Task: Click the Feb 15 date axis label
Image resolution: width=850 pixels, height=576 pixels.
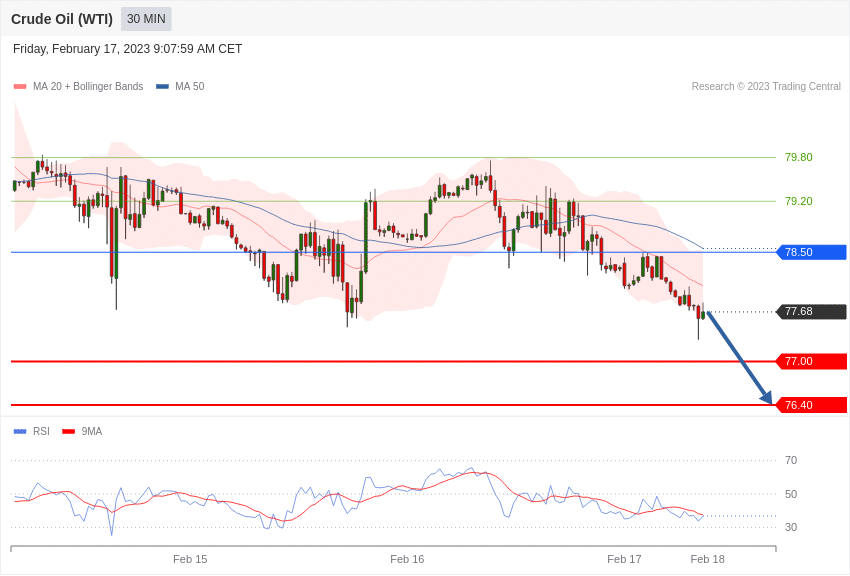Action: point(190,559)
